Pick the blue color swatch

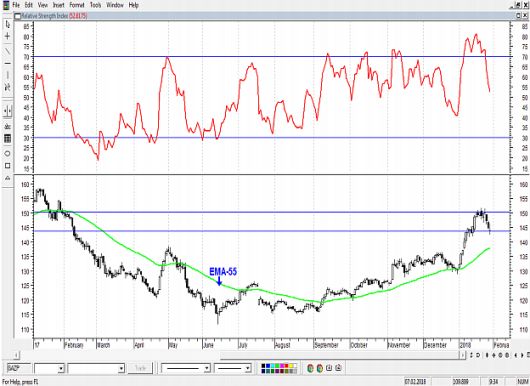click(268, 366)
